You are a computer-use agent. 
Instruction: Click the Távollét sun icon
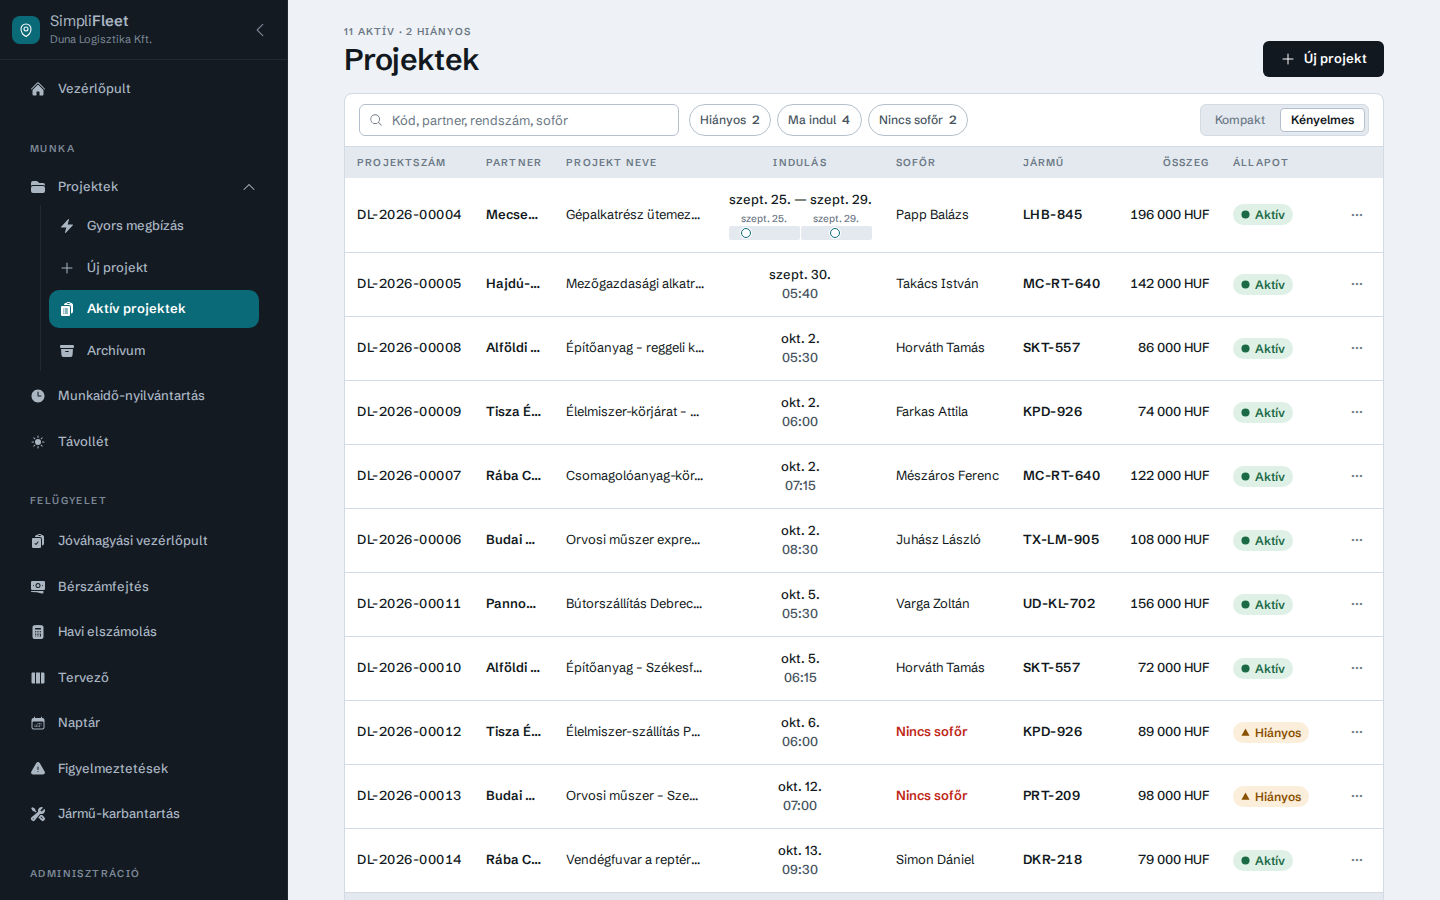[x=38, y=442]
